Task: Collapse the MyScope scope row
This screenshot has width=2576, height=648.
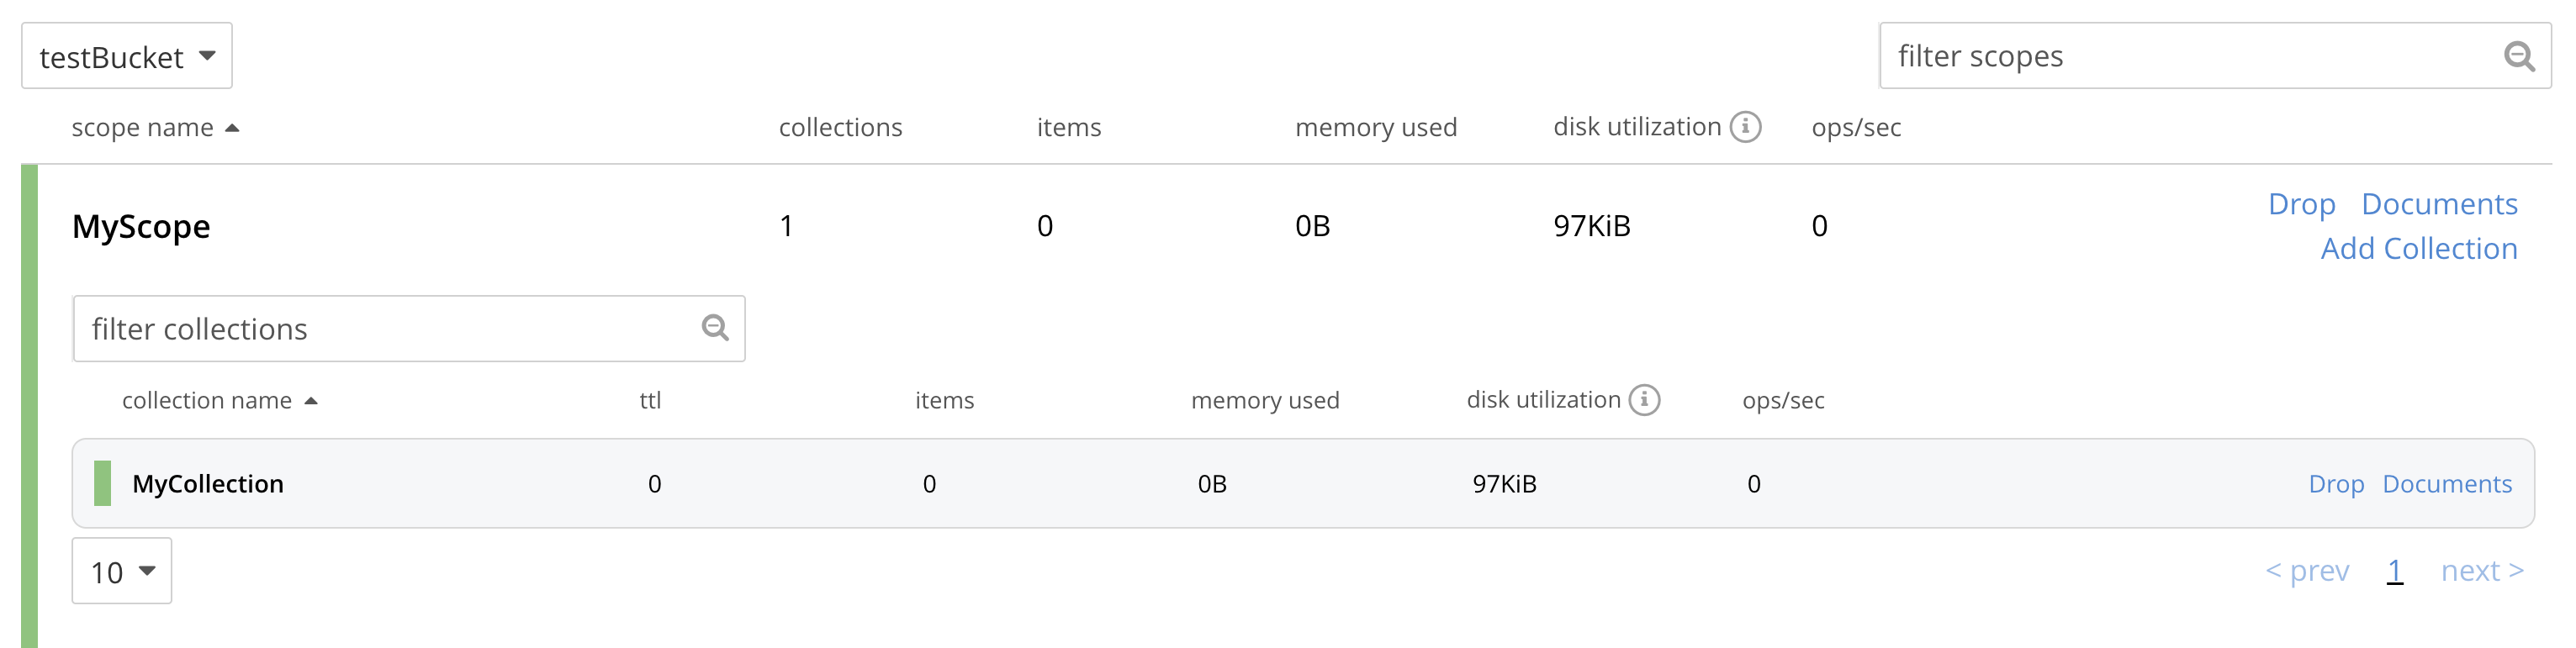Action: [x=141, y=227]
